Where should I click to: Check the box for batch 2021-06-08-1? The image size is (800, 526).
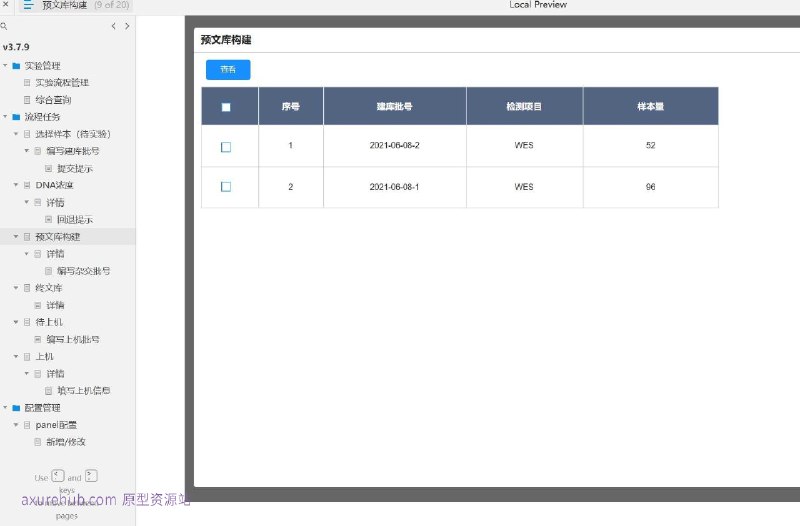(226, 187)
